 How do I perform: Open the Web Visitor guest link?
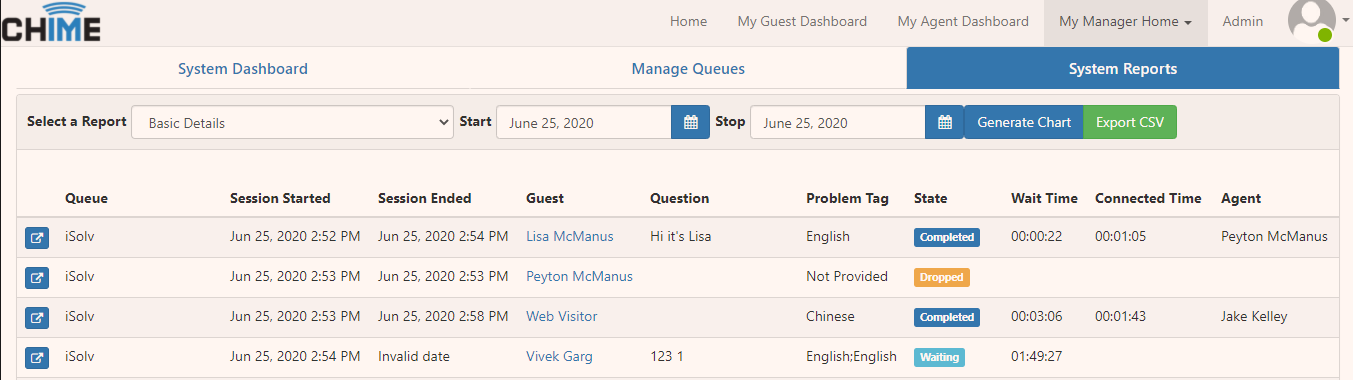pos(562,317)
